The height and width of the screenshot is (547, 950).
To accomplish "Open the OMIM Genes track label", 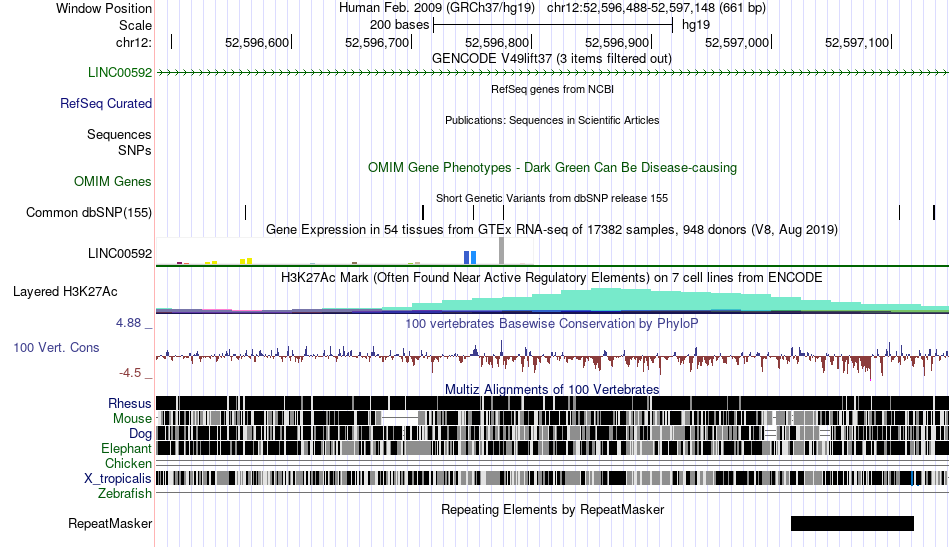I will tap(113, 182).
